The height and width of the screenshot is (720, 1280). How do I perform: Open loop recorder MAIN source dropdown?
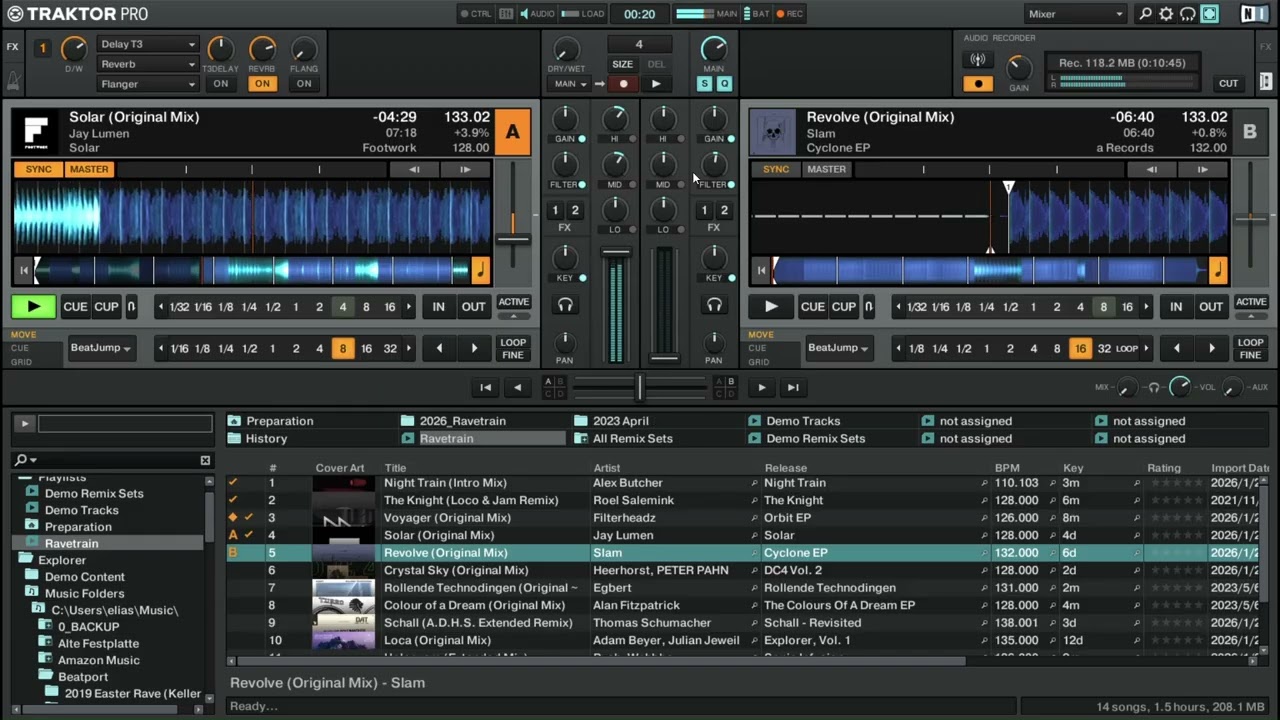567,84
